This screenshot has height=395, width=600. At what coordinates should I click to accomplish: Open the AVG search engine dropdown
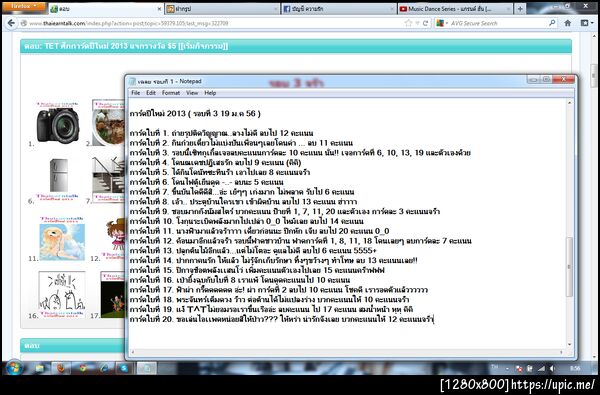(x=443, y=23)
